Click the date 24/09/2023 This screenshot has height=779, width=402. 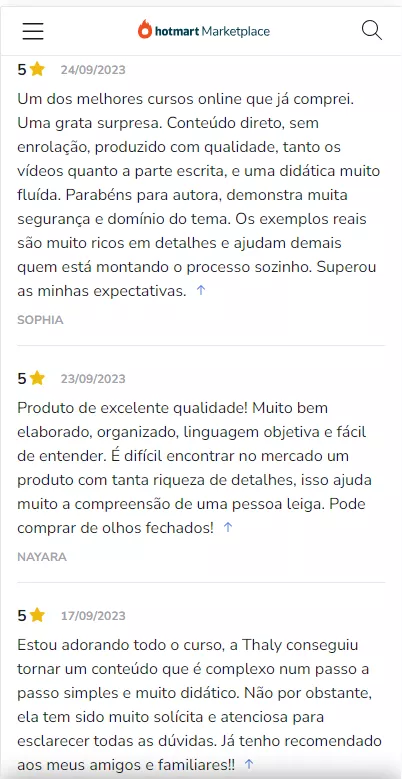point(93,70)
